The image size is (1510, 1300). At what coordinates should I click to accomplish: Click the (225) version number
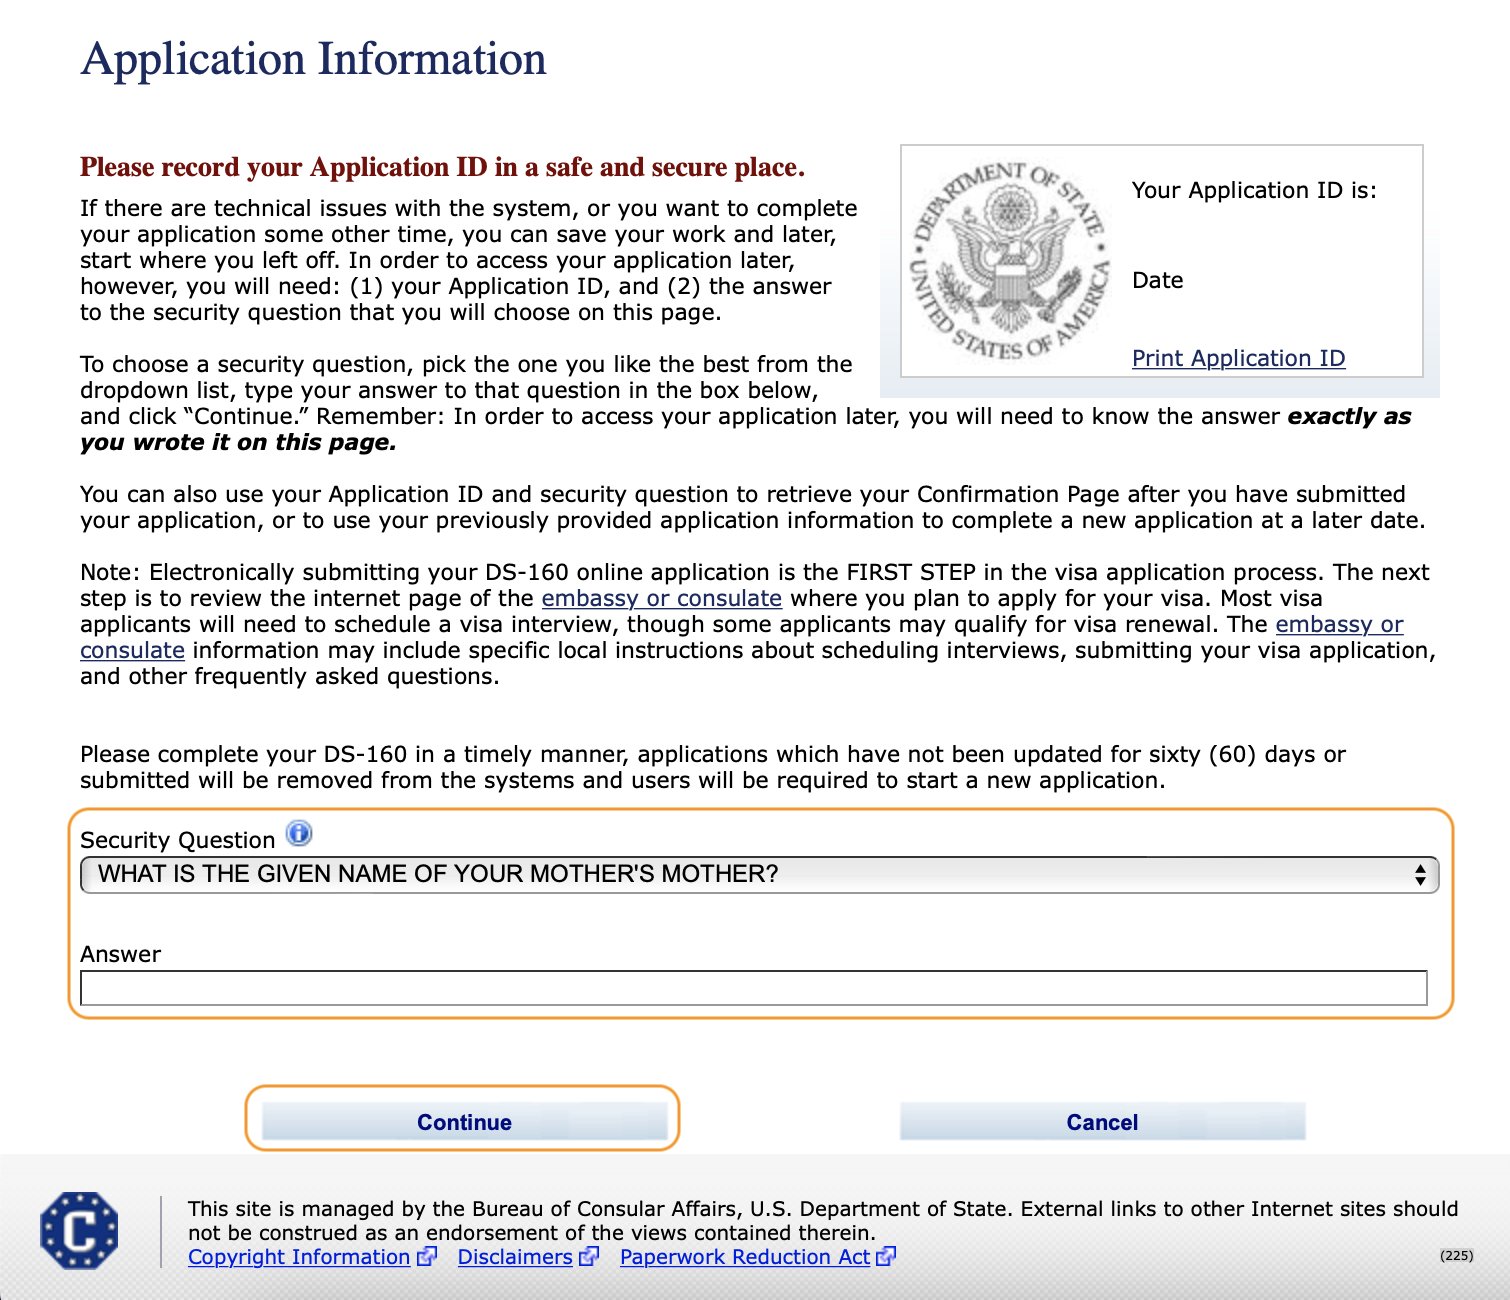tap(1456, 1256)
